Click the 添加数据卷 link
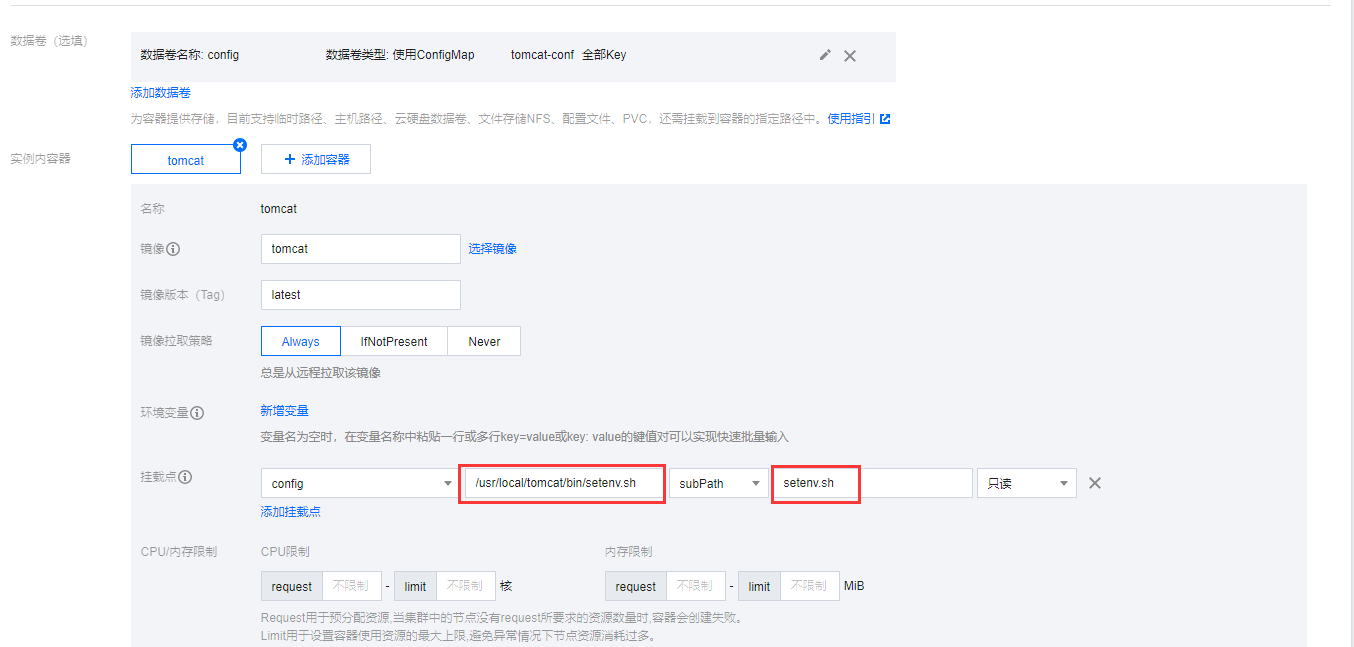Image resolution: width=1354 pixels, height=647 pixels. [161, 93]
